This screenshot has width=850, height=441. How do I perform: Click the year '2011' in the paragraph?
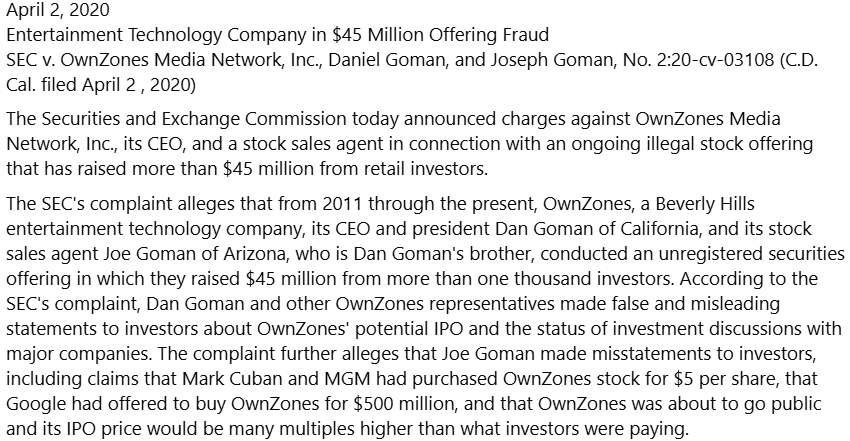[x=343, y=204]
